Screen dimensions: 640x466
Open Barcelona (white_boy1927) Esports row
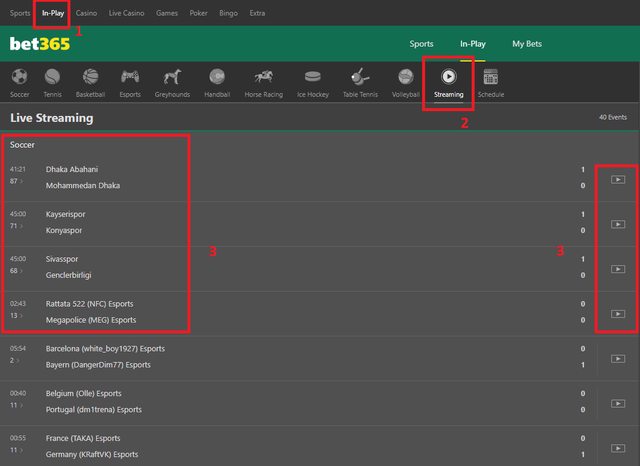click(x=105, y=349)
